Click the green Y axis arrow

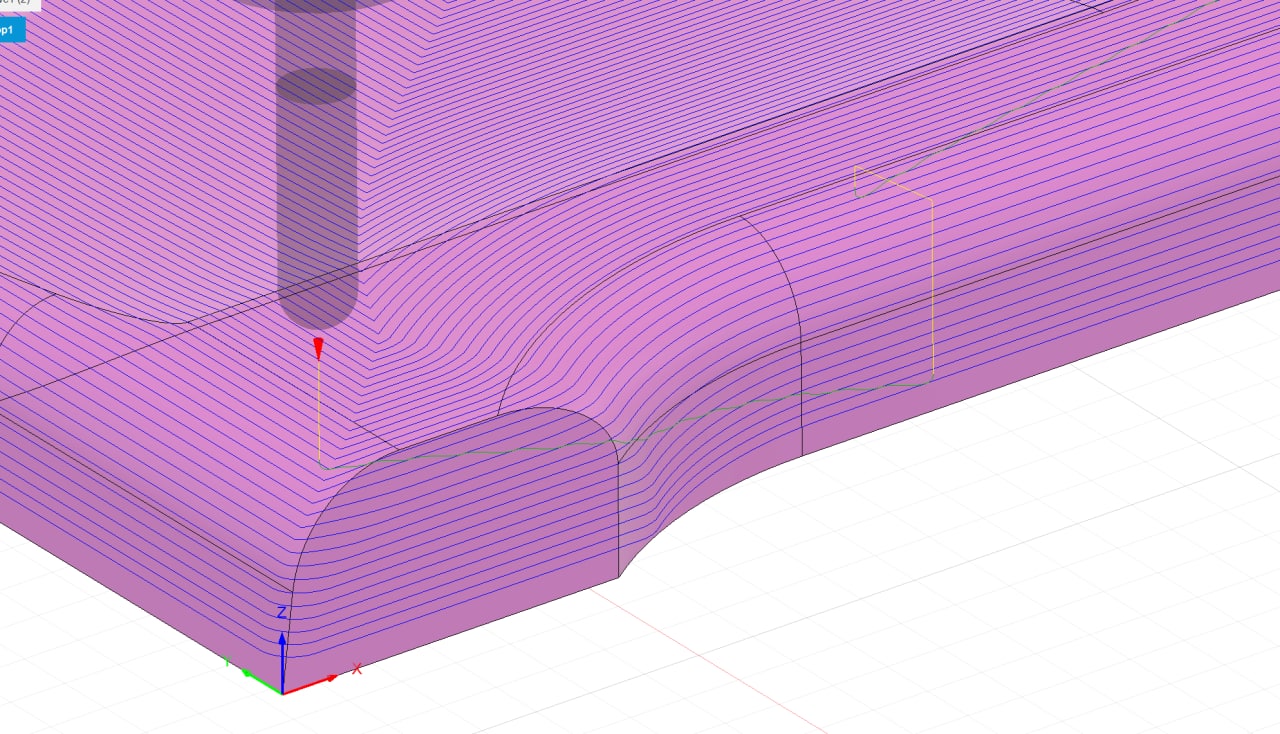pos(263,679)
